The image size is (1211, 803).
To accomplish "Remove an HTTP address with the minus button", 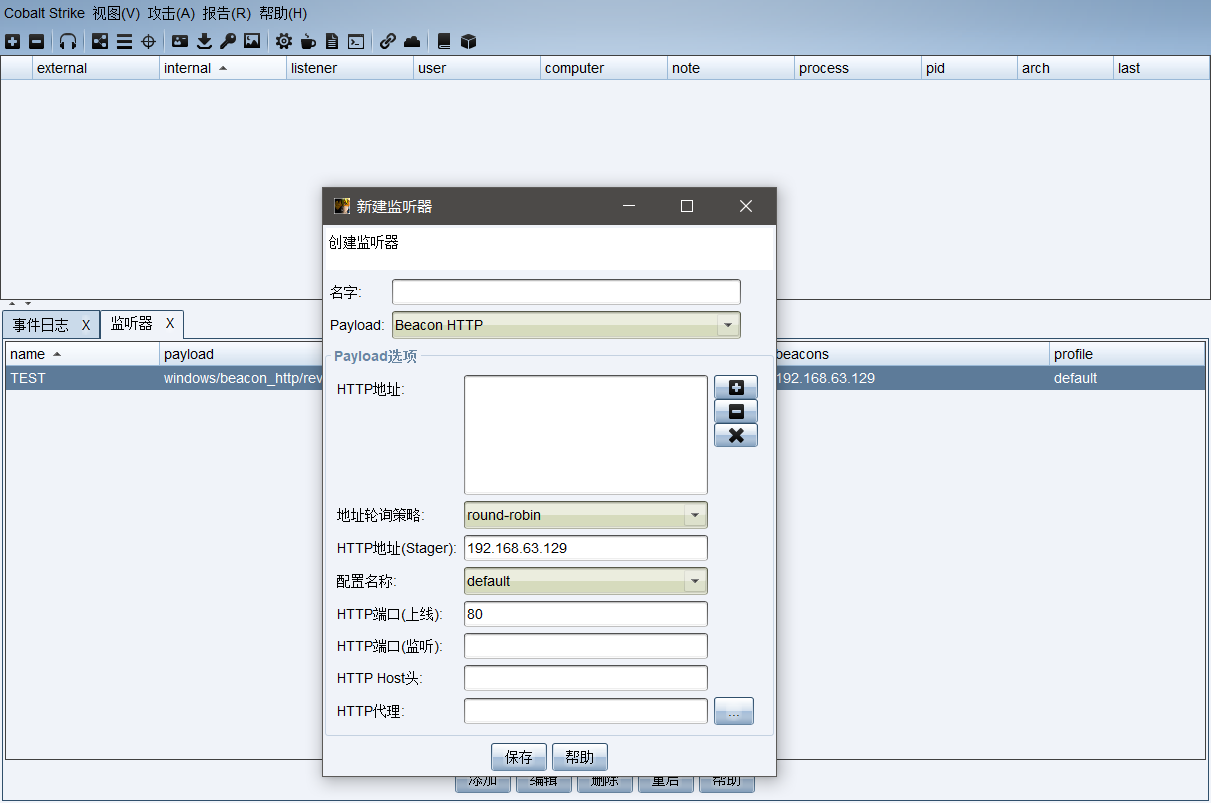I will pos(736,412).
